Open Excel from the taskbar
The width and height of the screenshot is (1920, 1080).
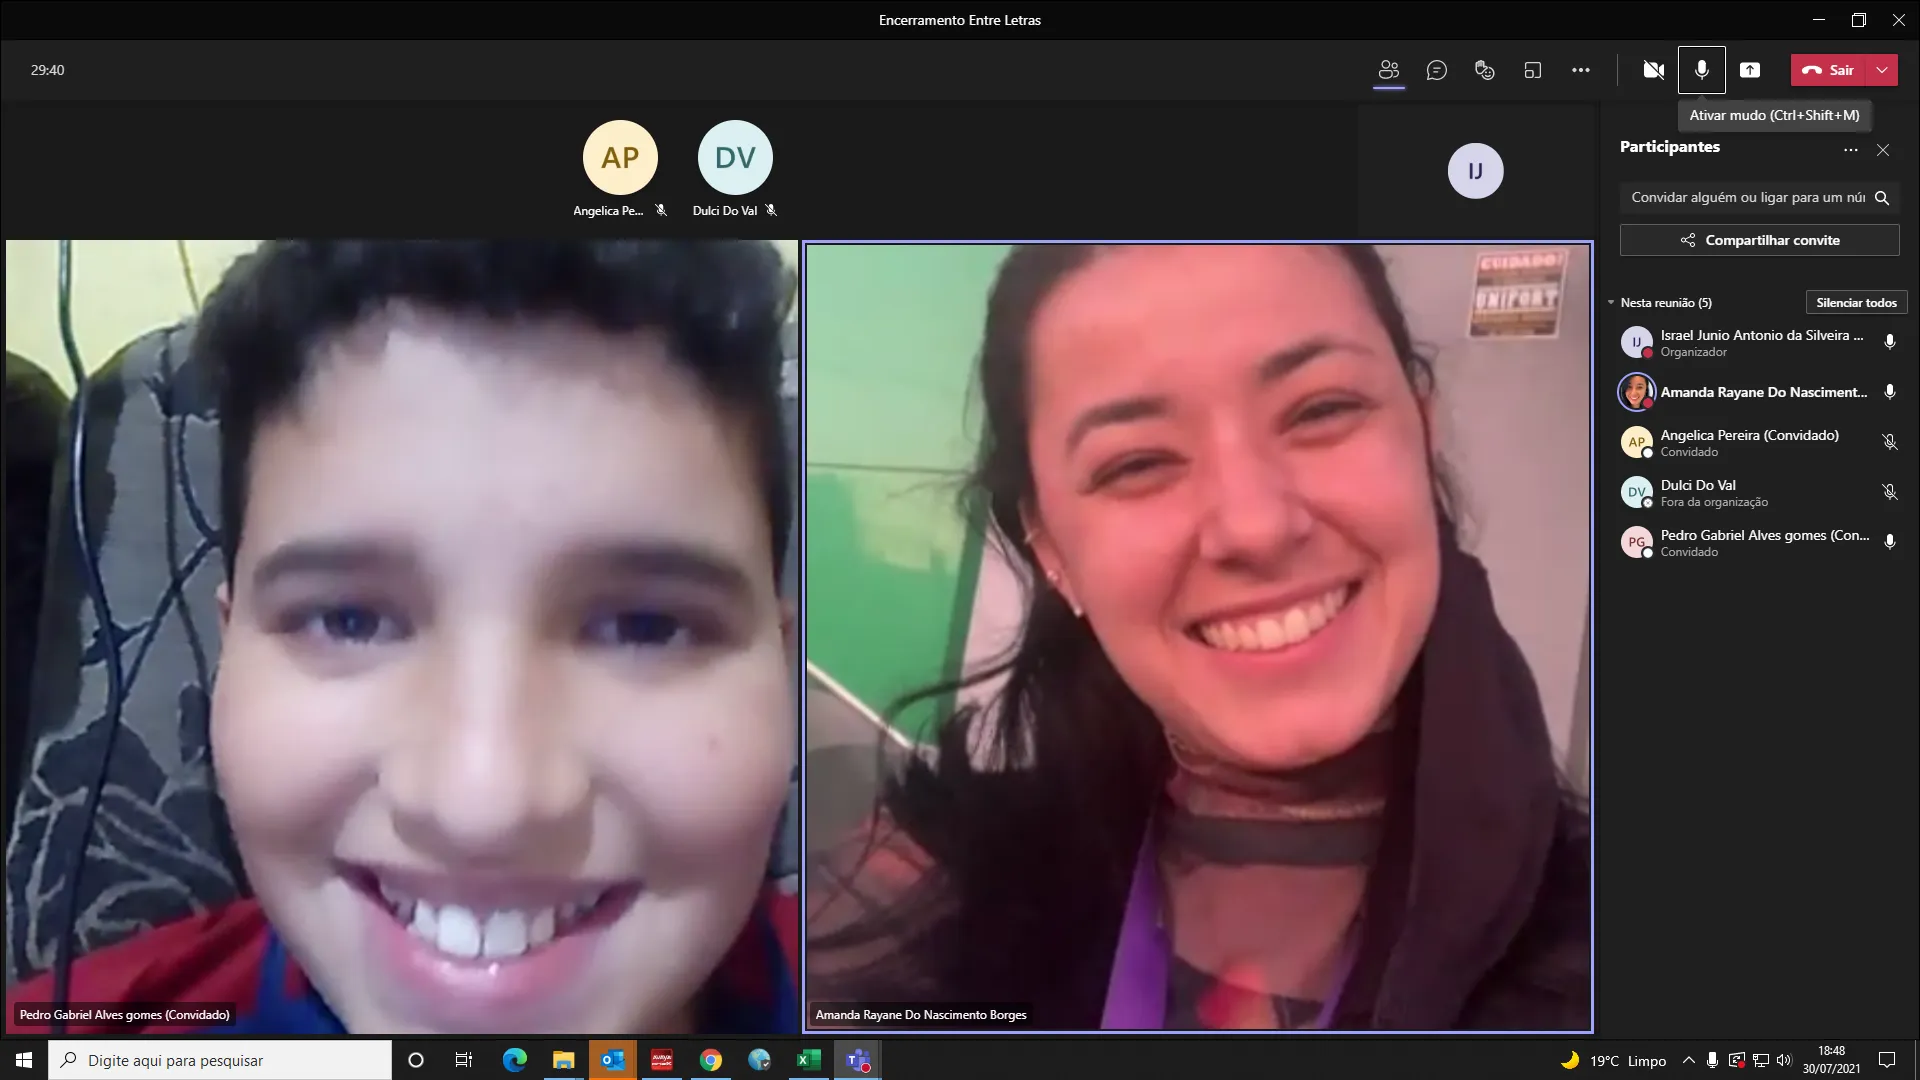[808, 1060]
